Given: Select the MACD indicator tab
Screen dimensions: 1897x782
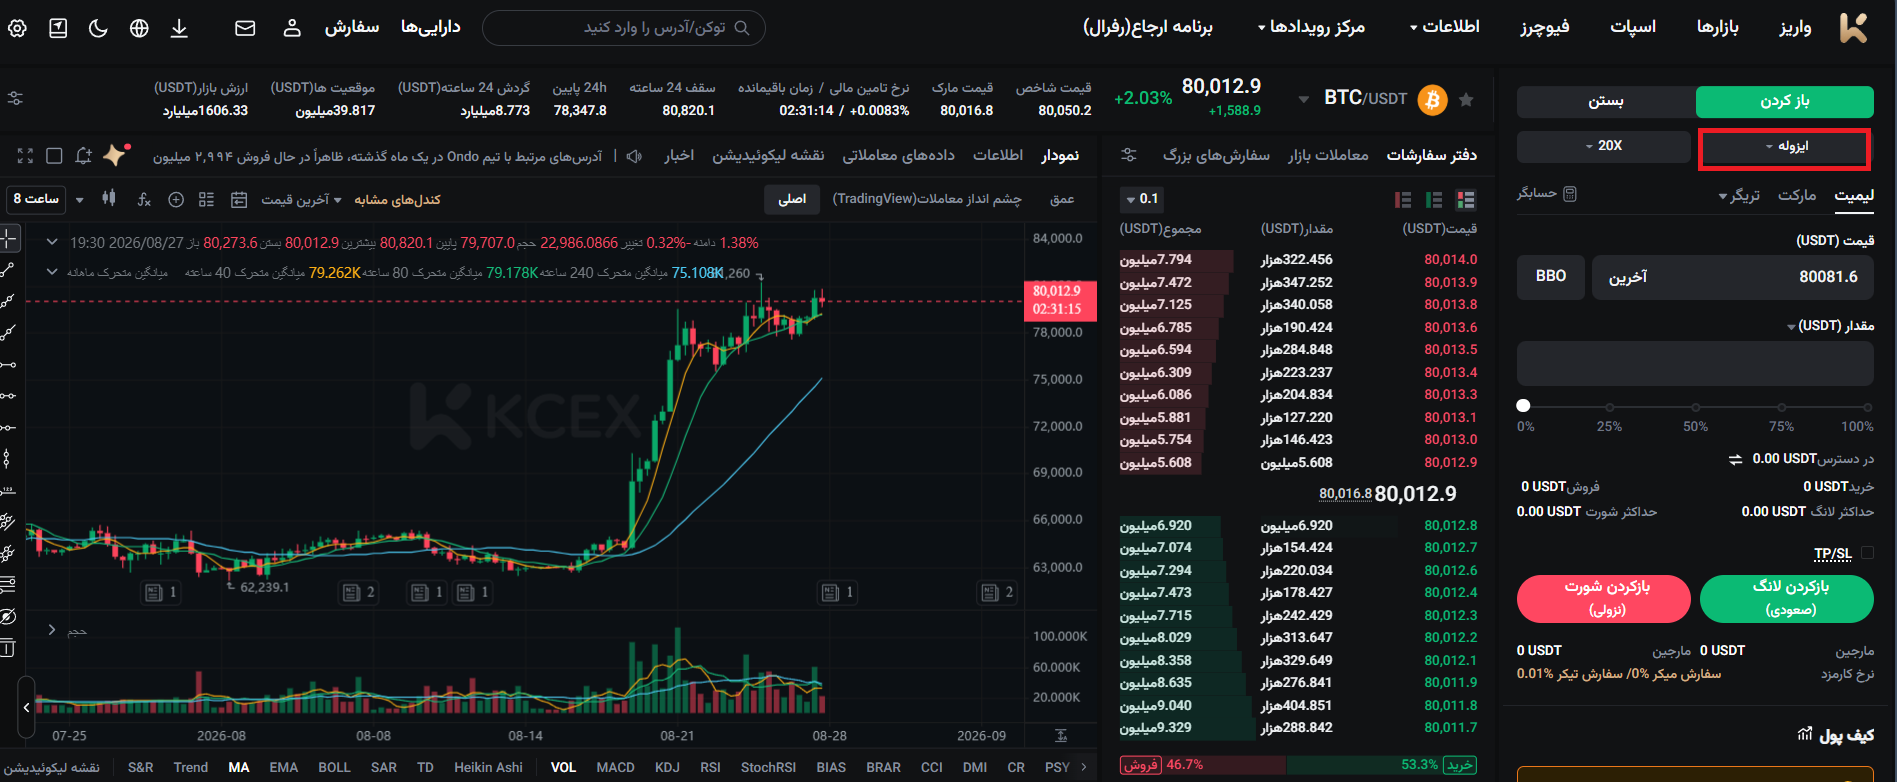Looking at the screenshot, I should [615, 767].
